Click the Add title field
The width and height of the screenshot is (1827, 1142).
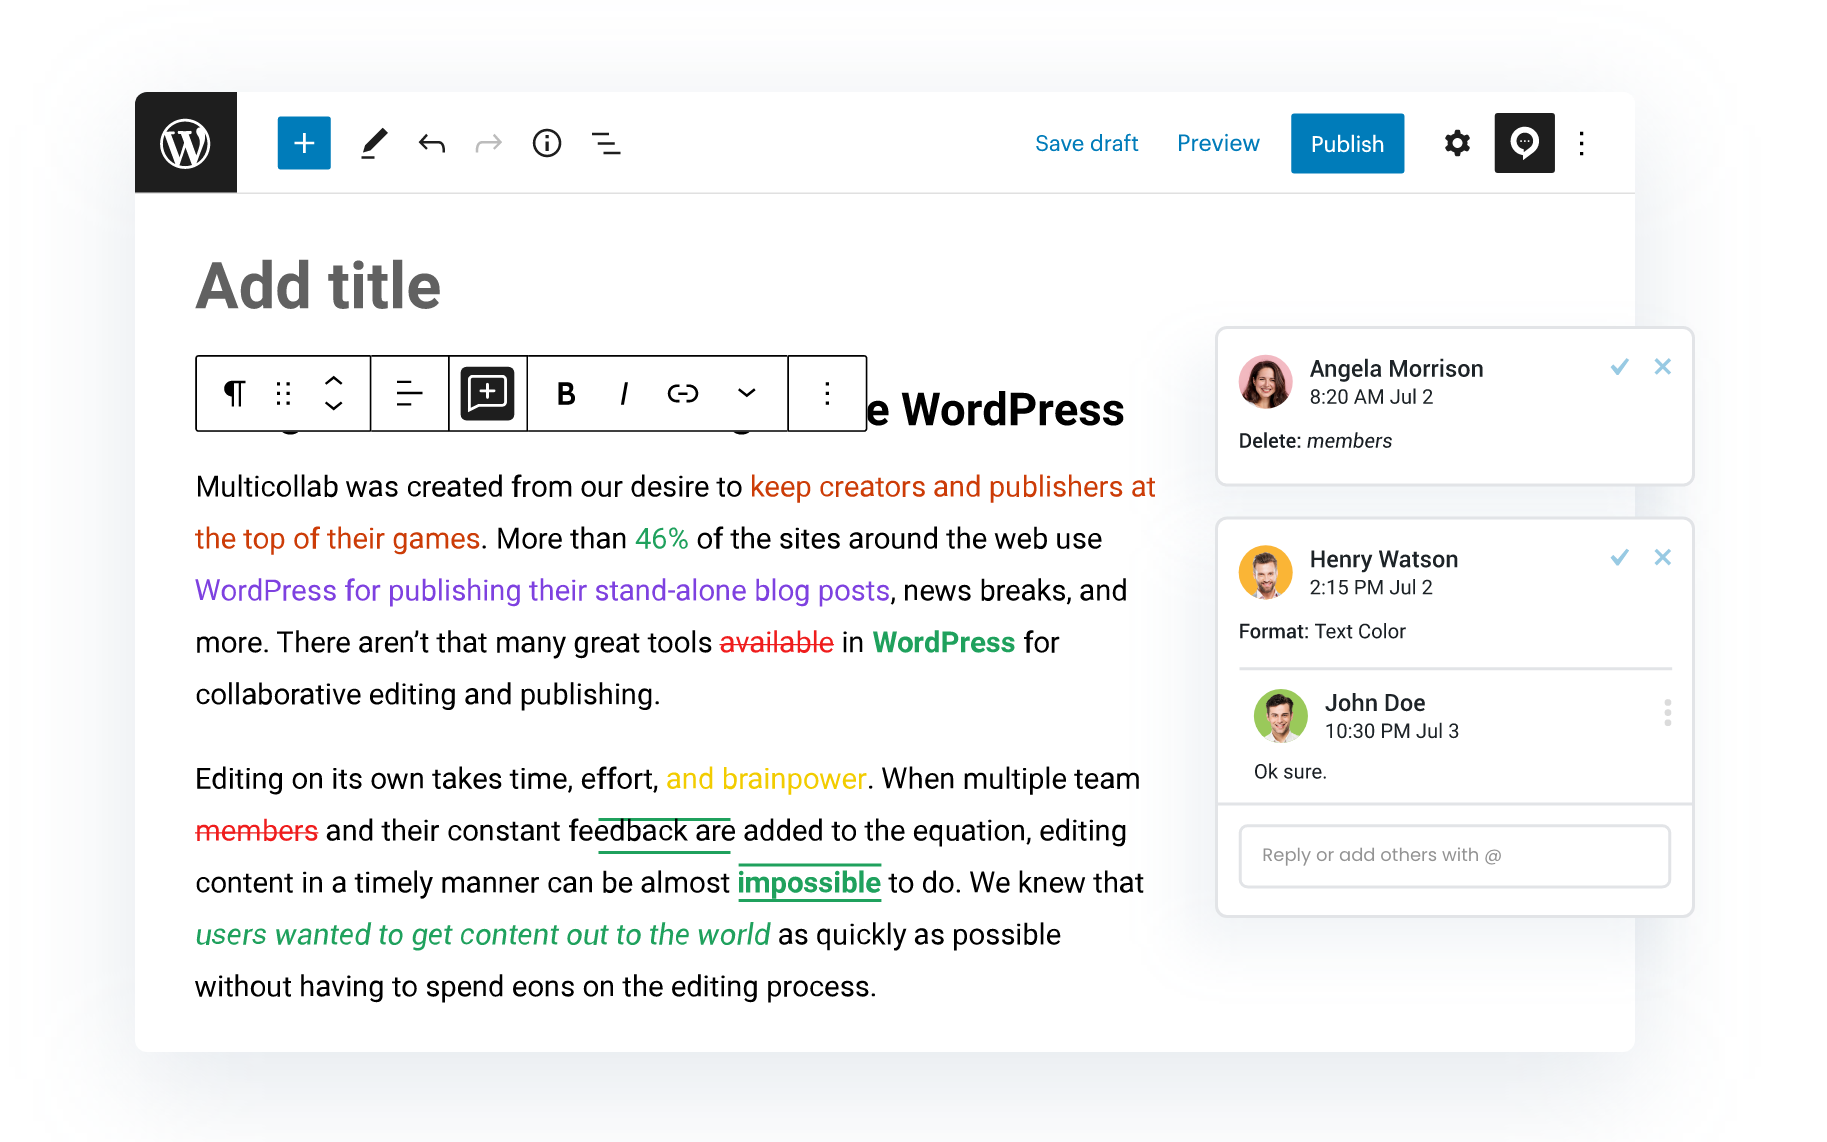pyautogui.click(x=318, y=286)
